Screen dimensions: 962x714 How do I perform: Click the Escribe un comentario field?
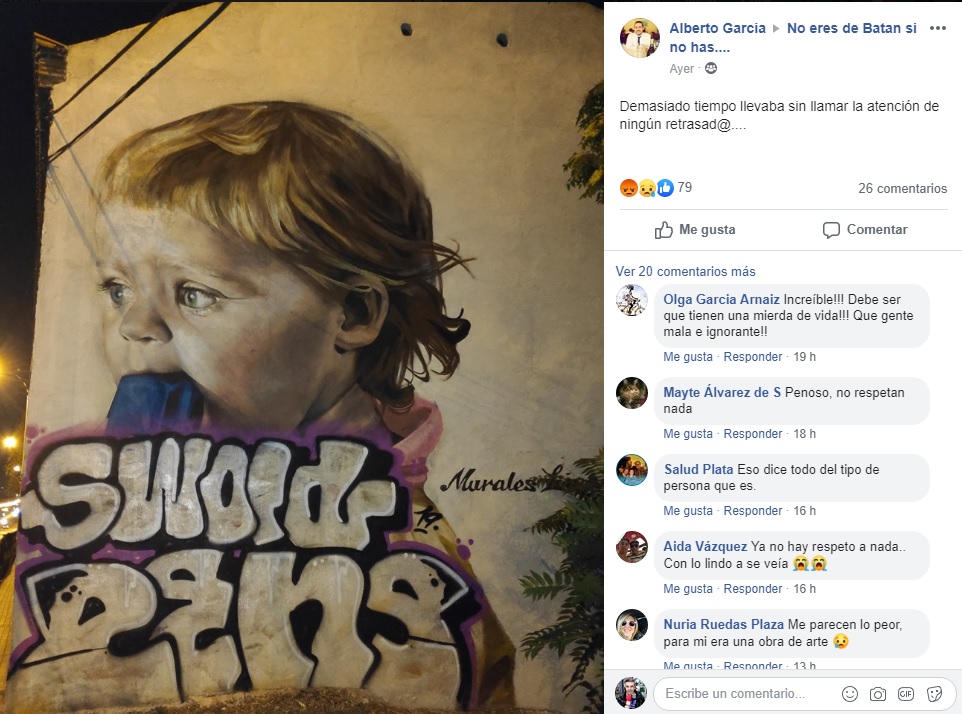(745, 693)
